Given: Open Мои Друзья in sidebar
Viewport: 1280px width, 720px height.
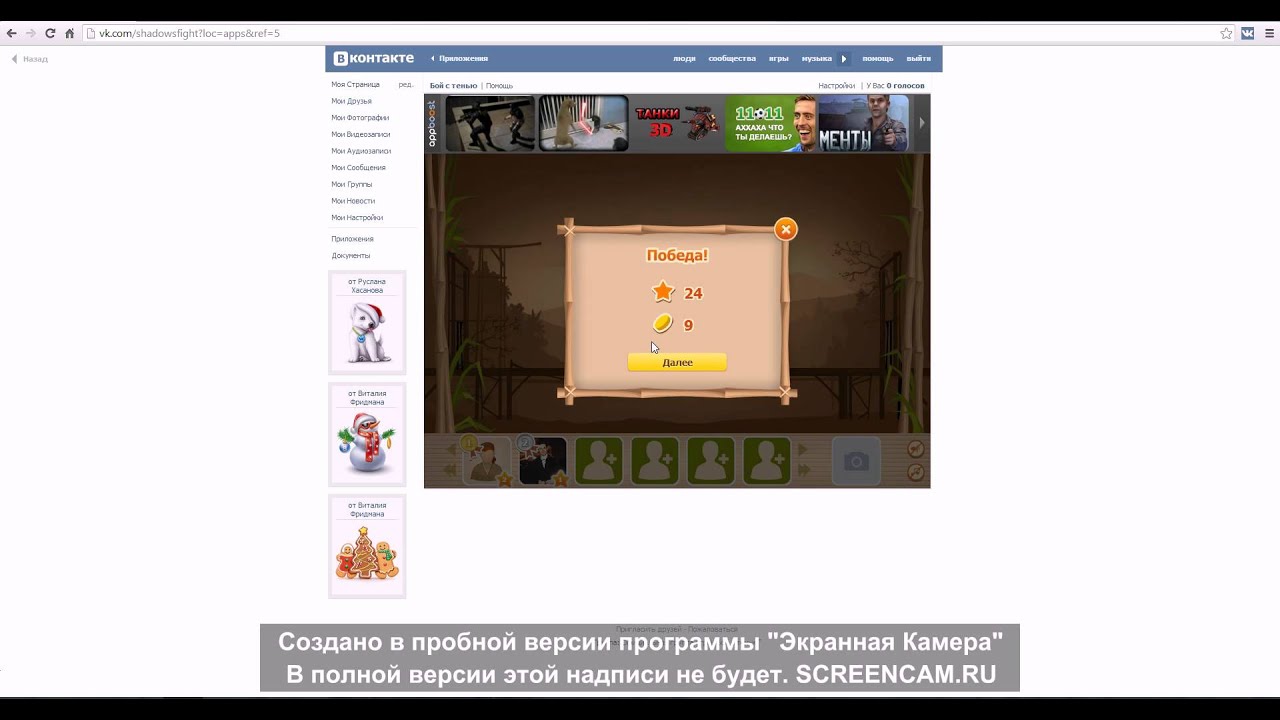Looking at the screenshot, I should point(351,101).
